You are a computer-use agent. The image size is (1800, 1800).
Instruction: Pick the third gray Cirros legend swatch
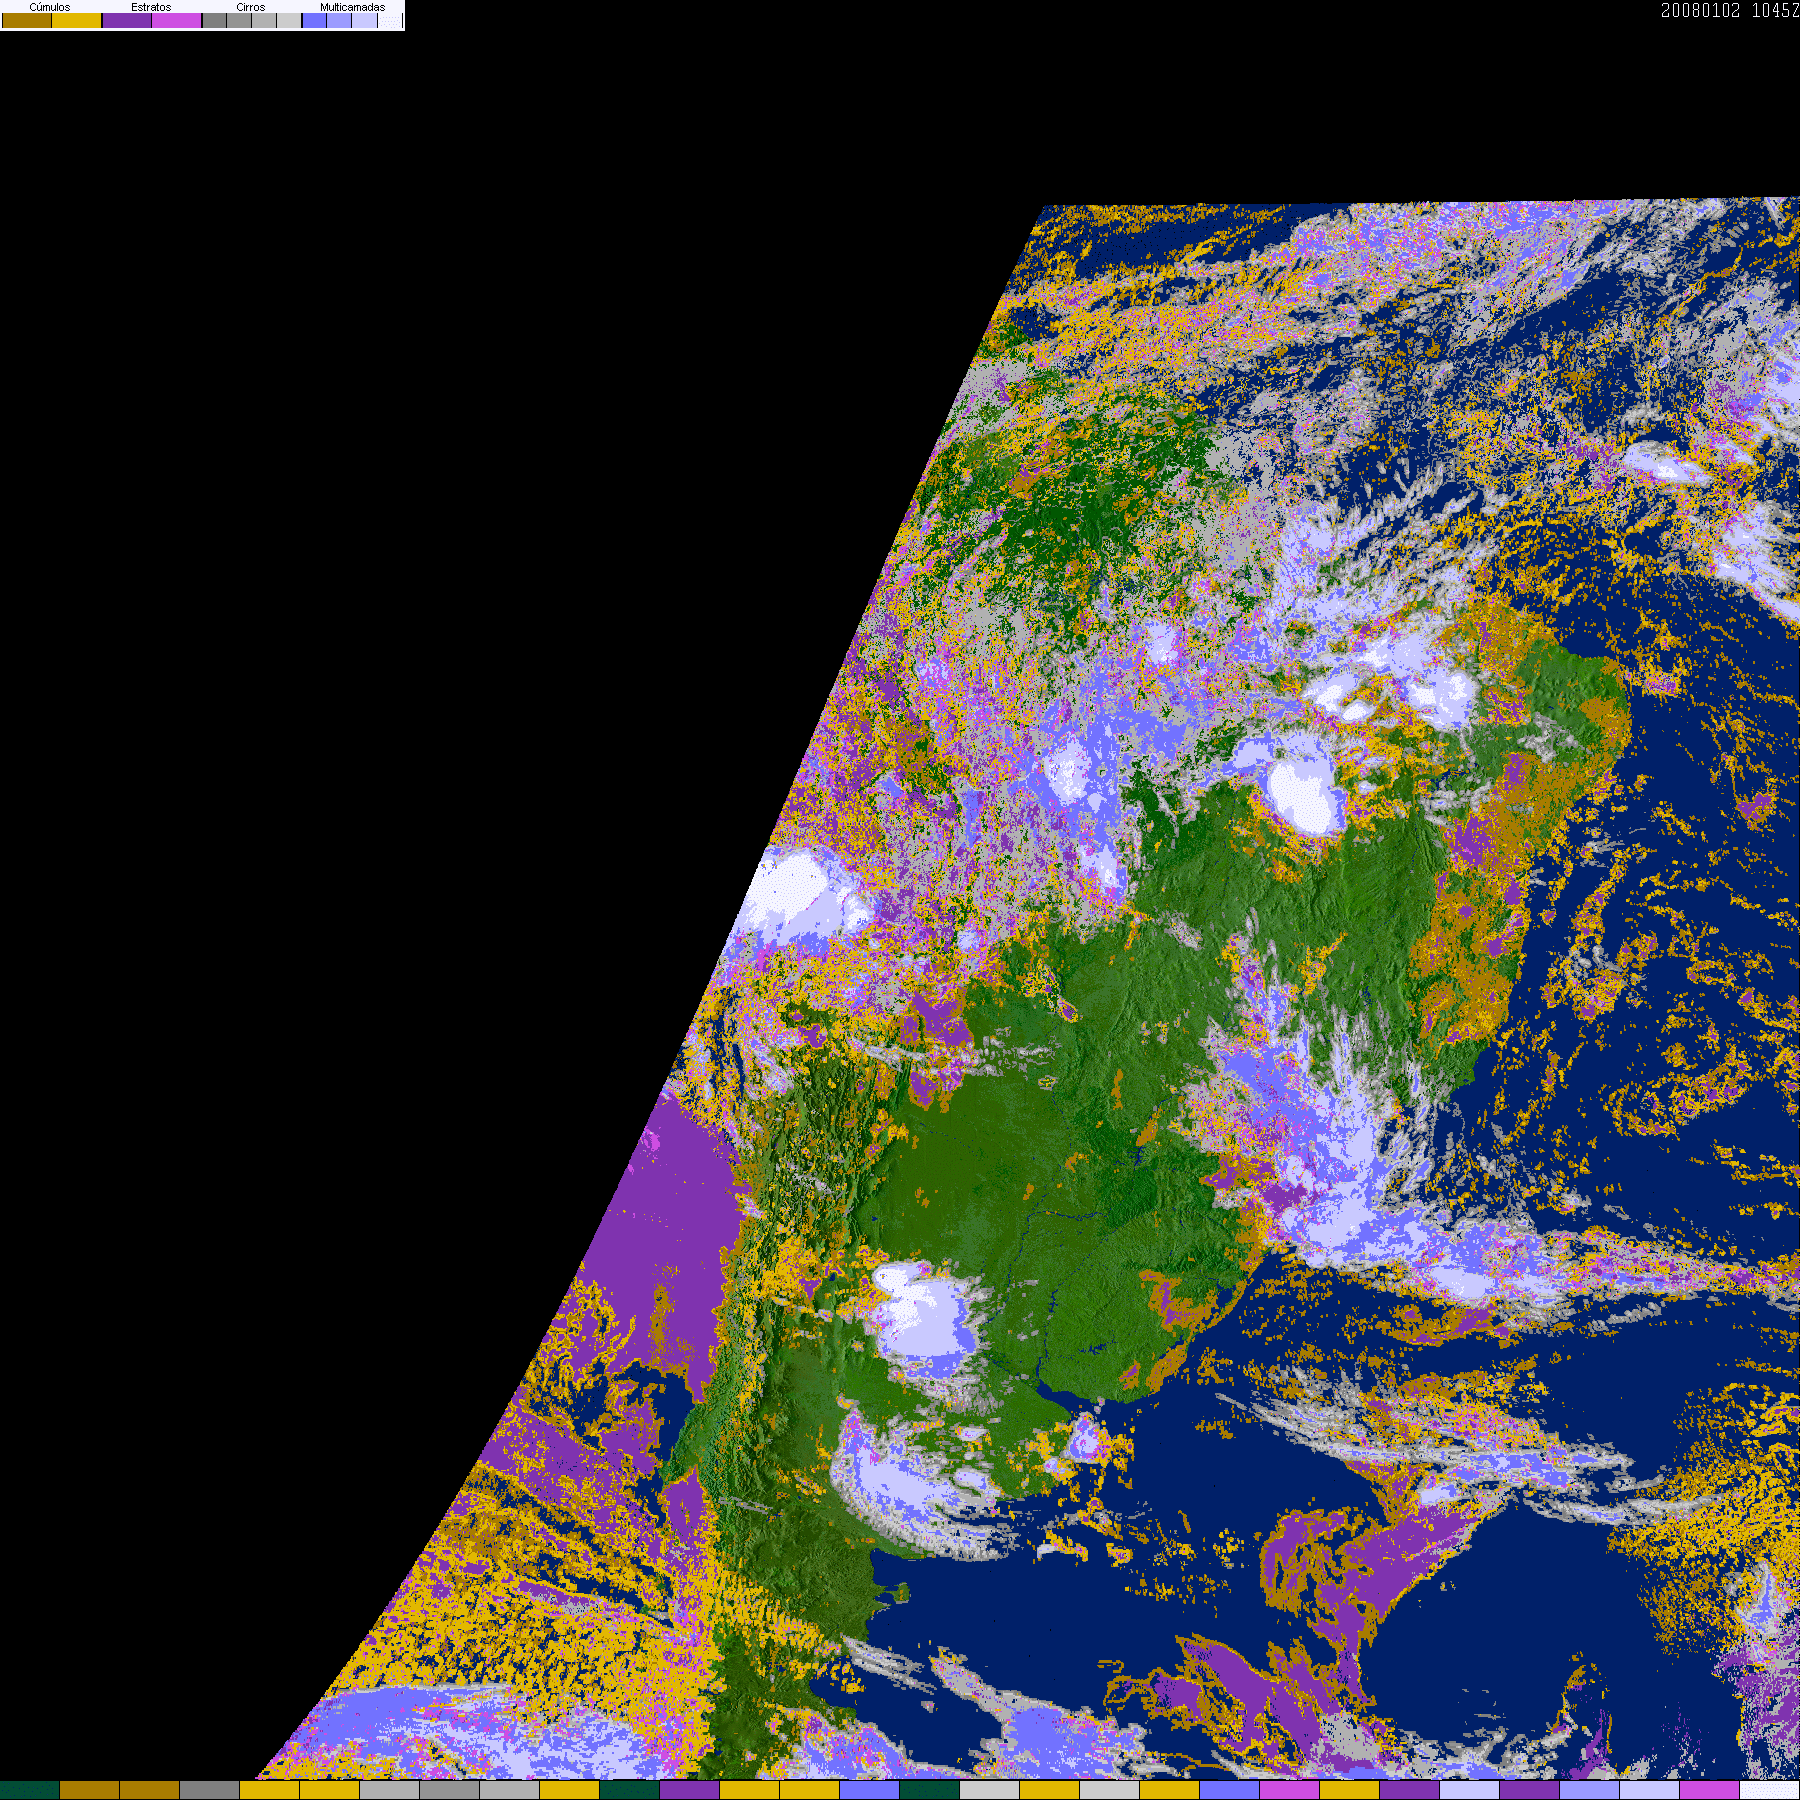(264, 21)
